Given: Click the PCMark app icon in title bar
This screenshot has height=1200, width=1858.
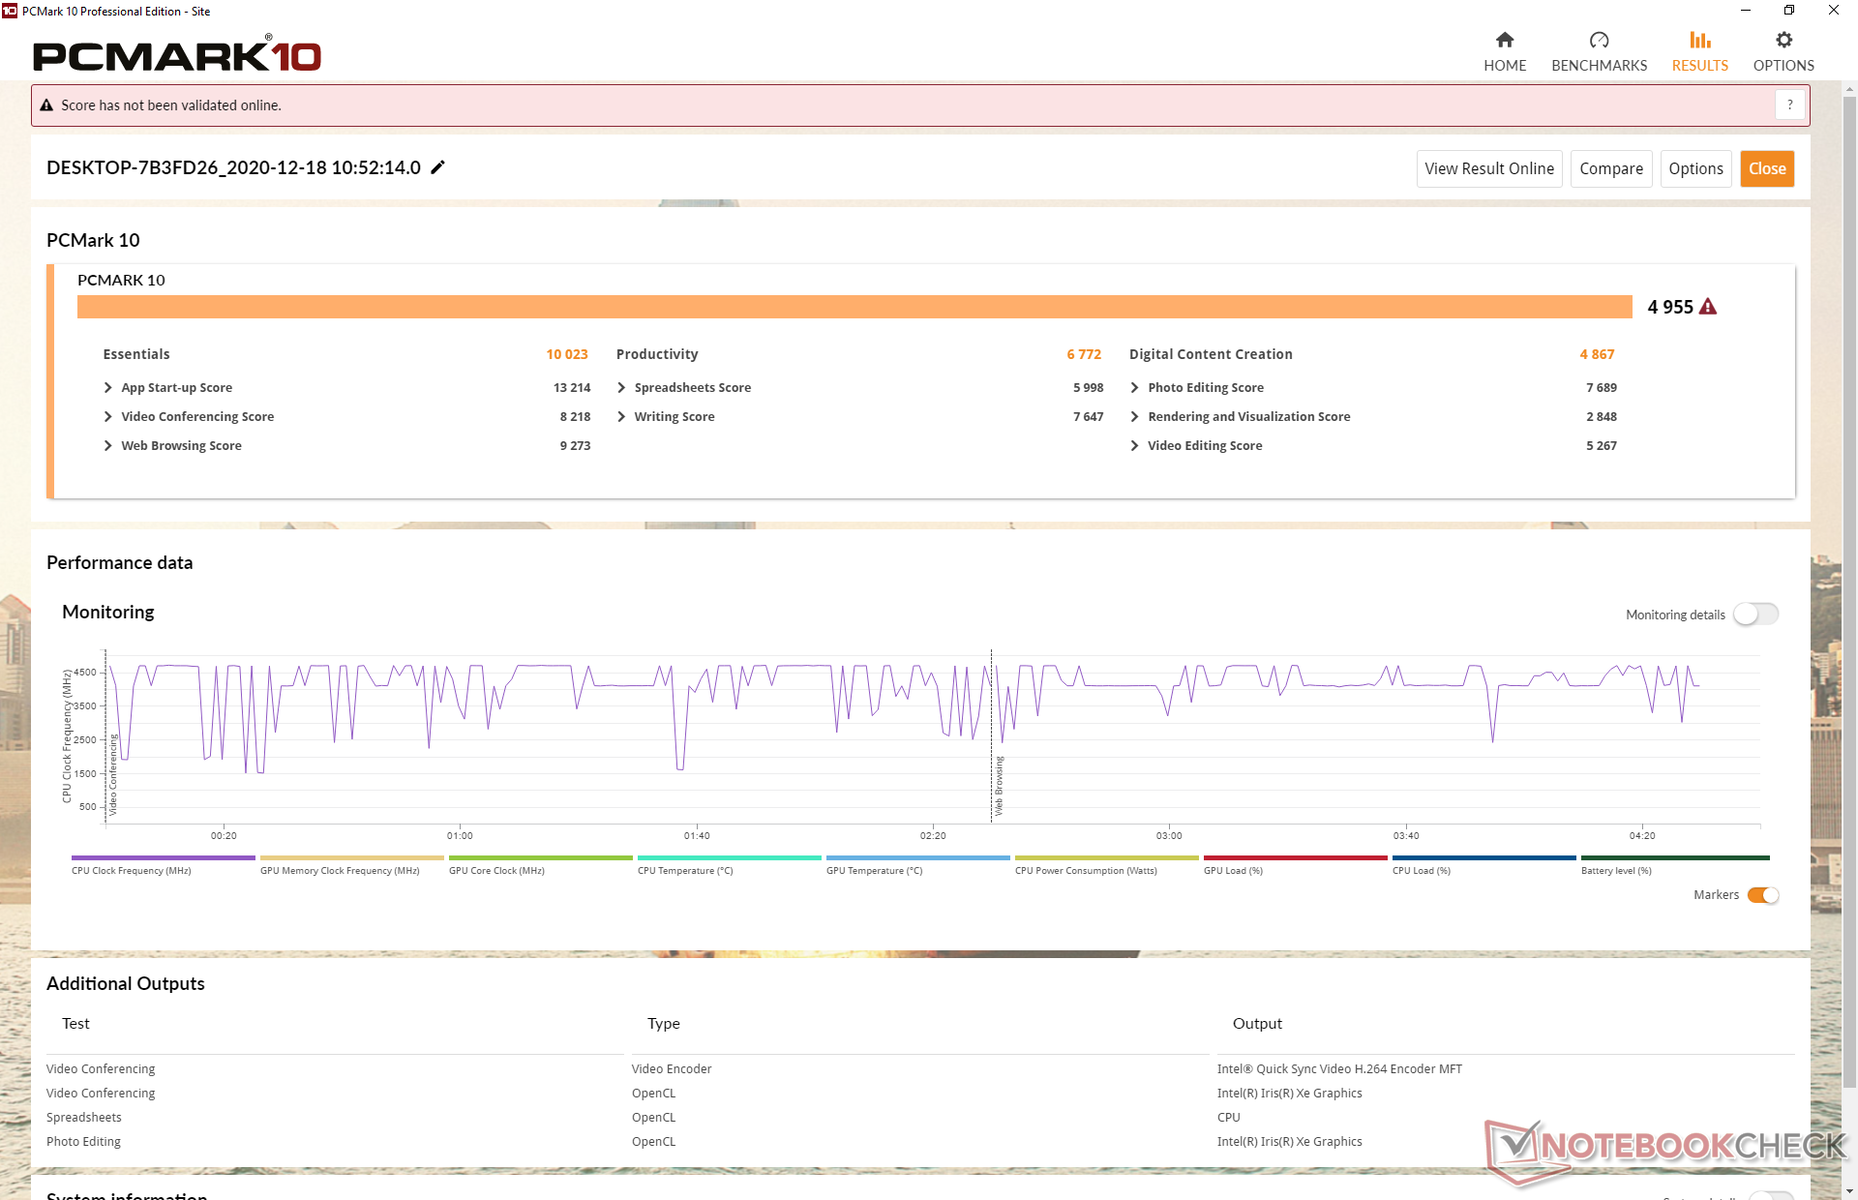Looking at the screenshot, I should coord(10,11).
